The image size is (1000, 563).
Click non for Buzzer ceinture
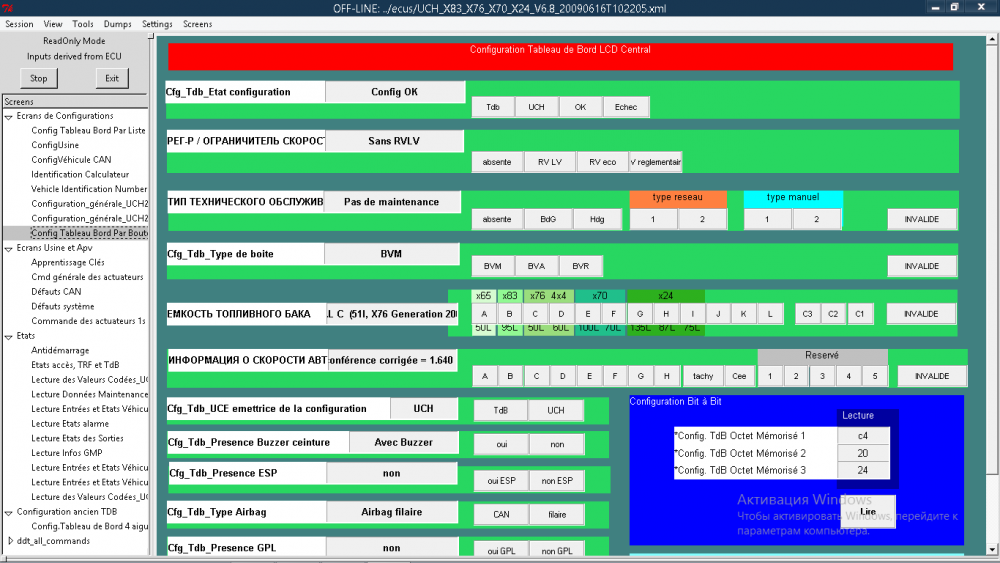pos(557,444)
